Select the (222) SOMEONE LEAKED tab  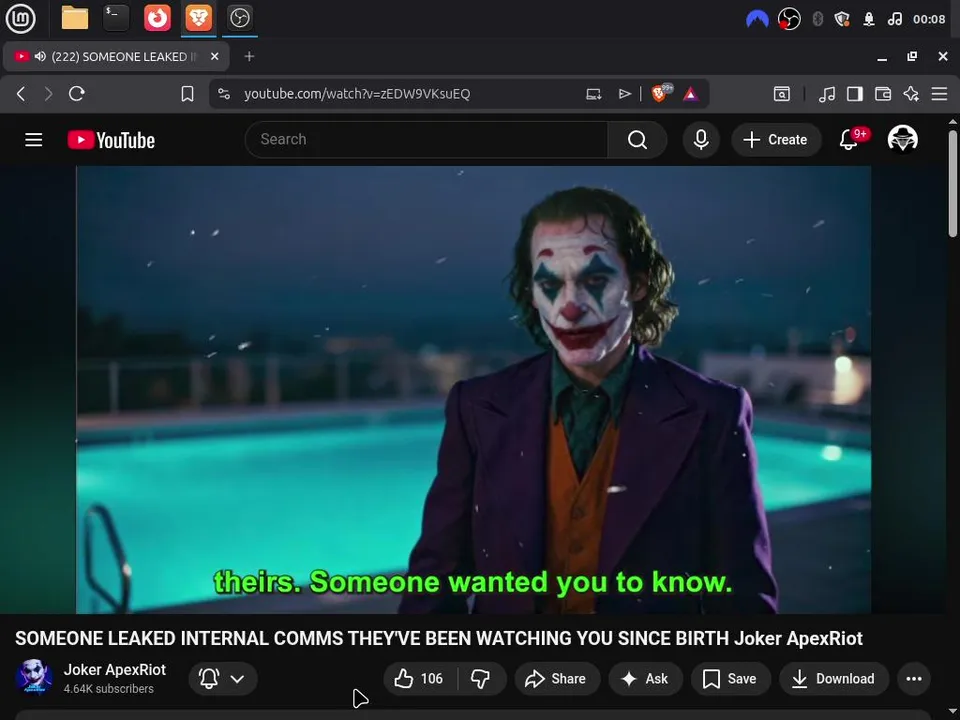[116, 56]
